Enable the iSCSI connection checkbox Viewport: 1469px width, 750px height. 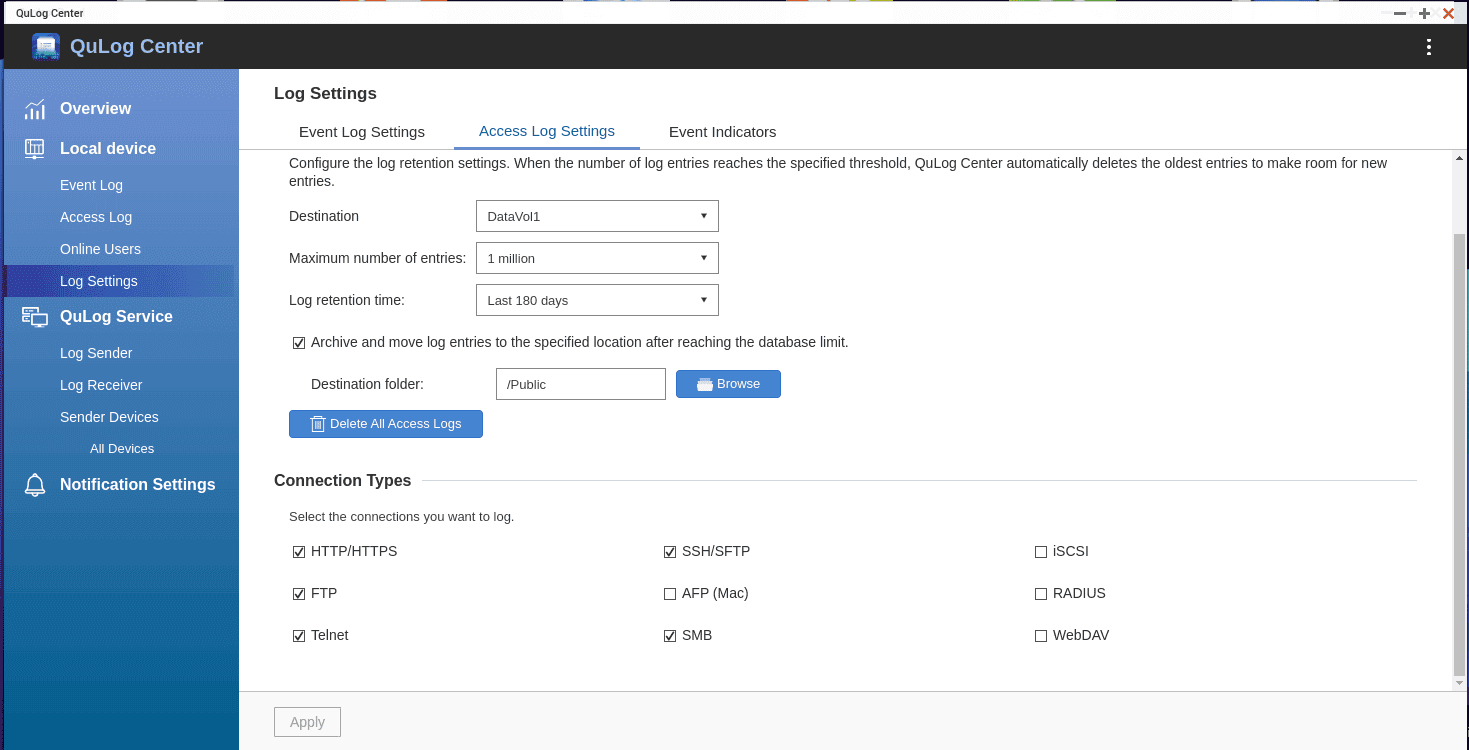point(1041,552)
